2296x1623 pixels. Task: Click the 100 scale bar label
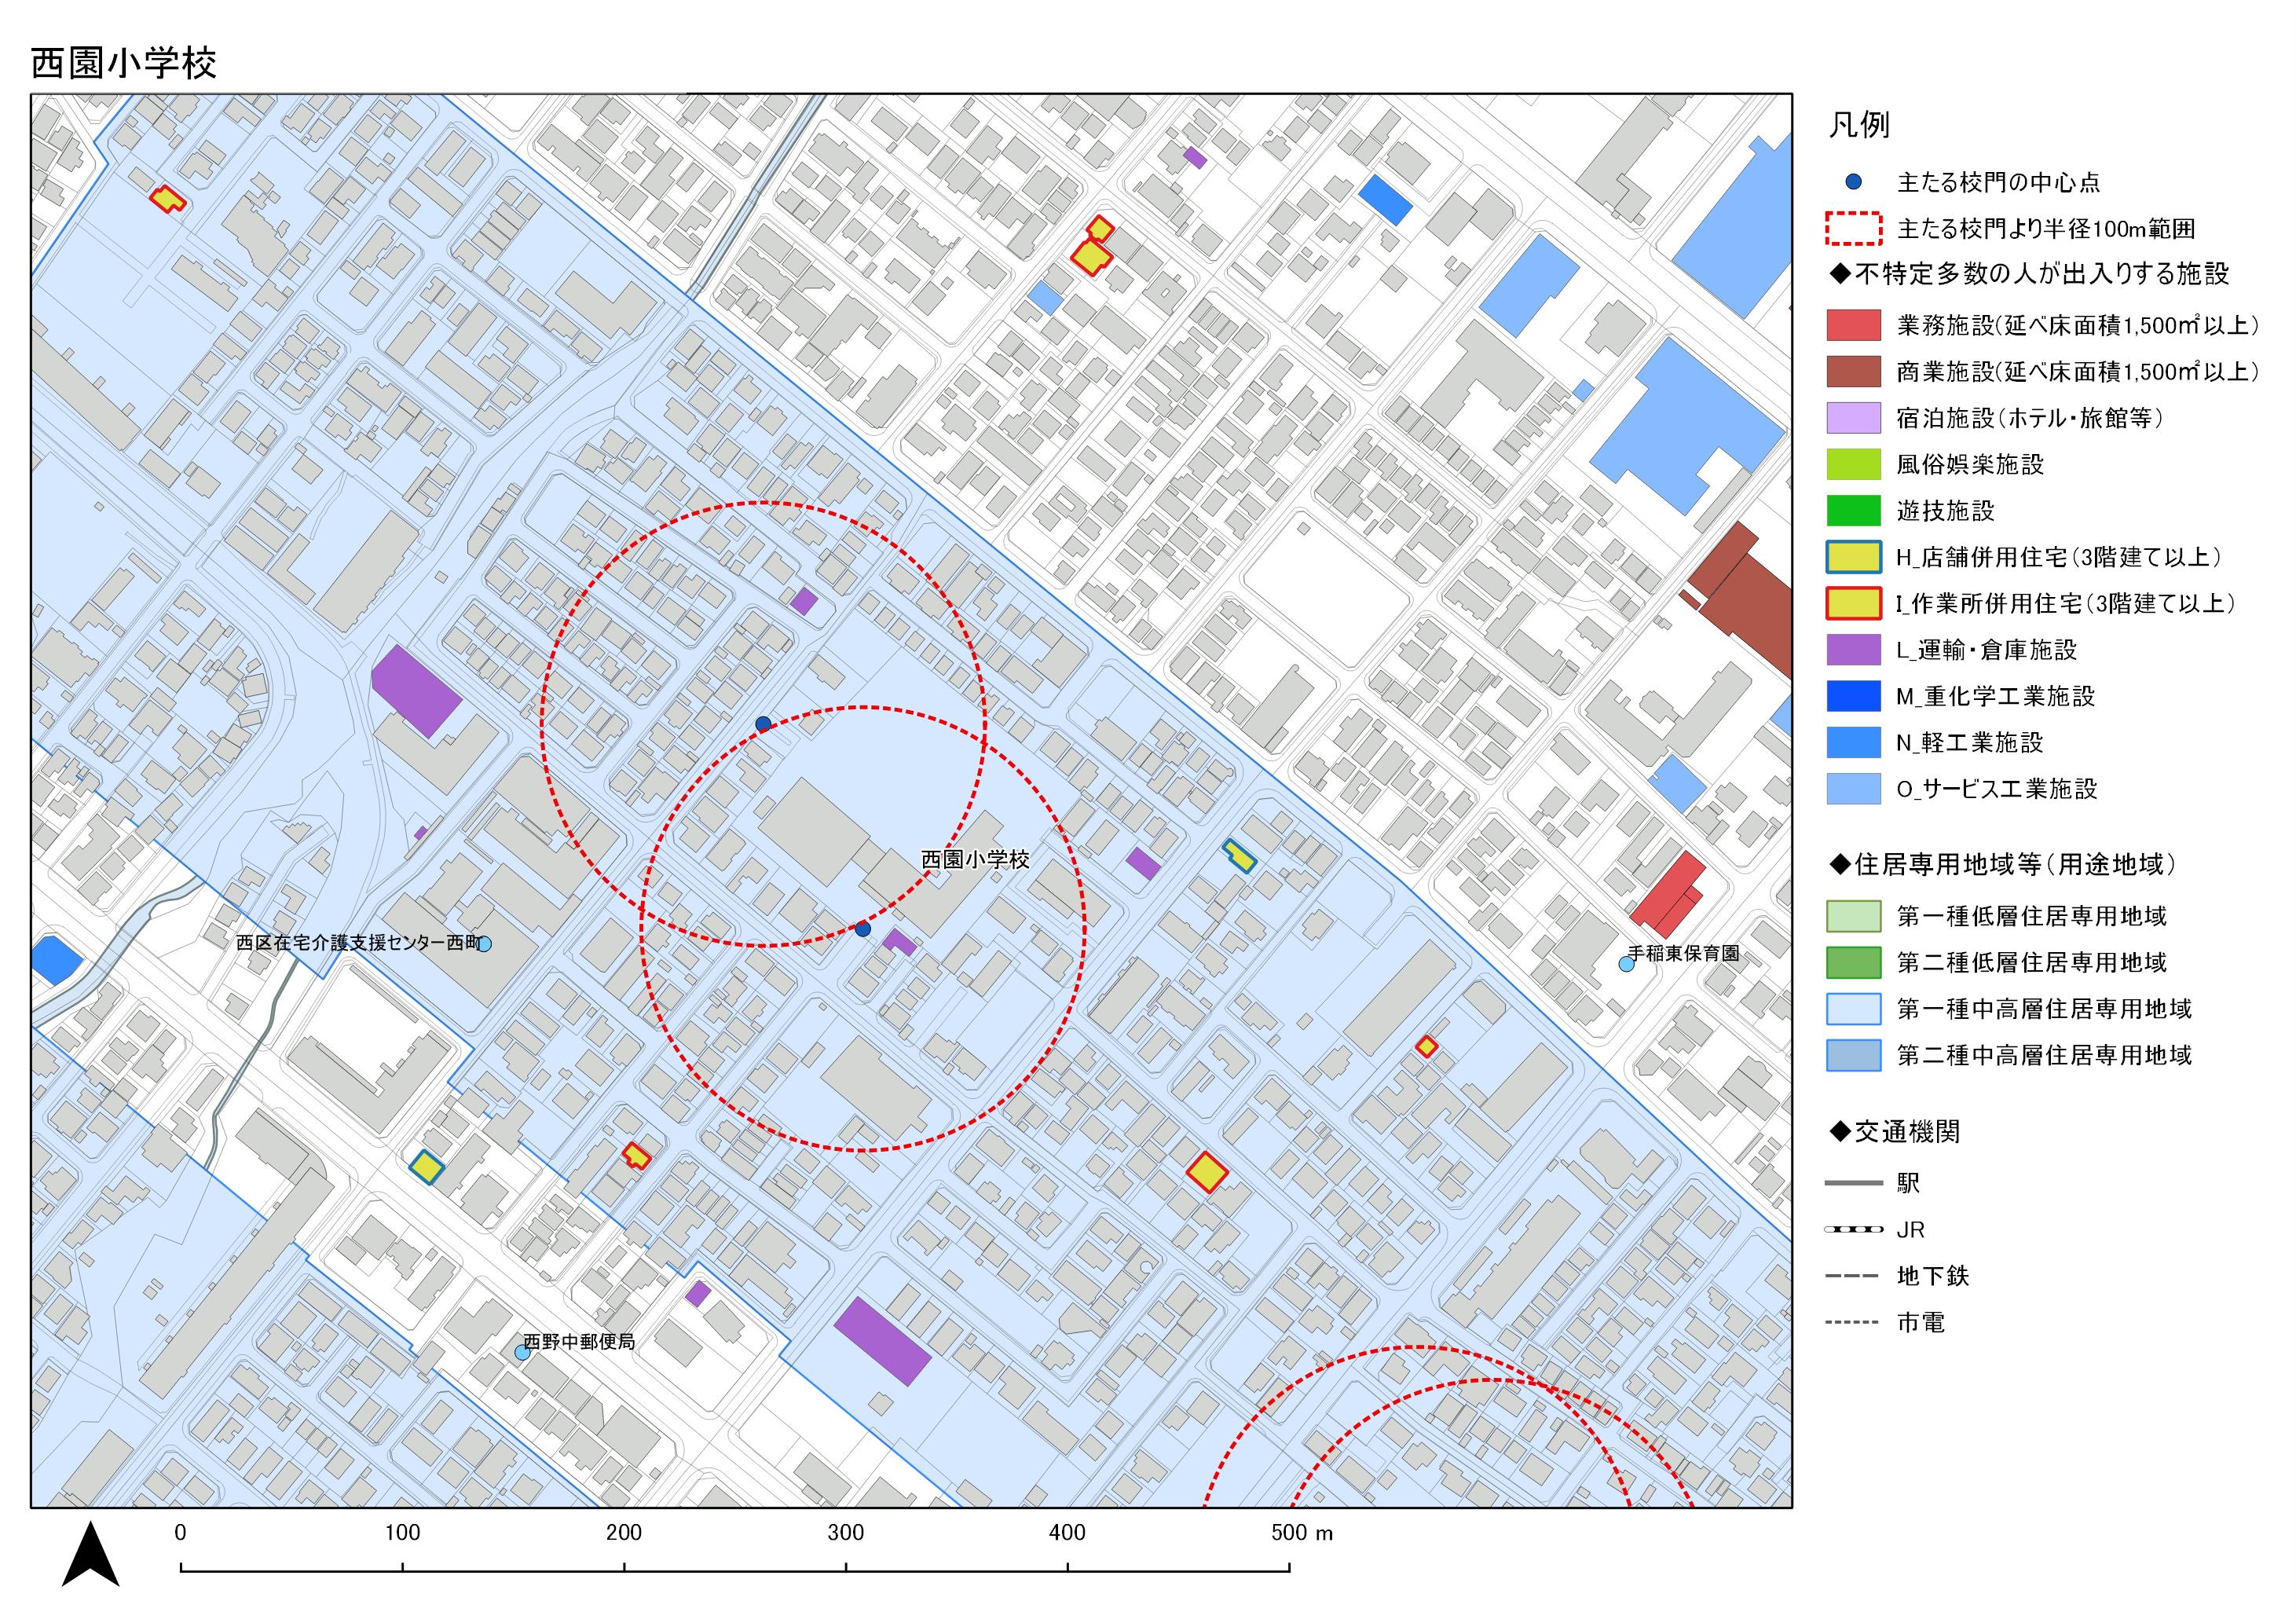(x=402, y=1533)
